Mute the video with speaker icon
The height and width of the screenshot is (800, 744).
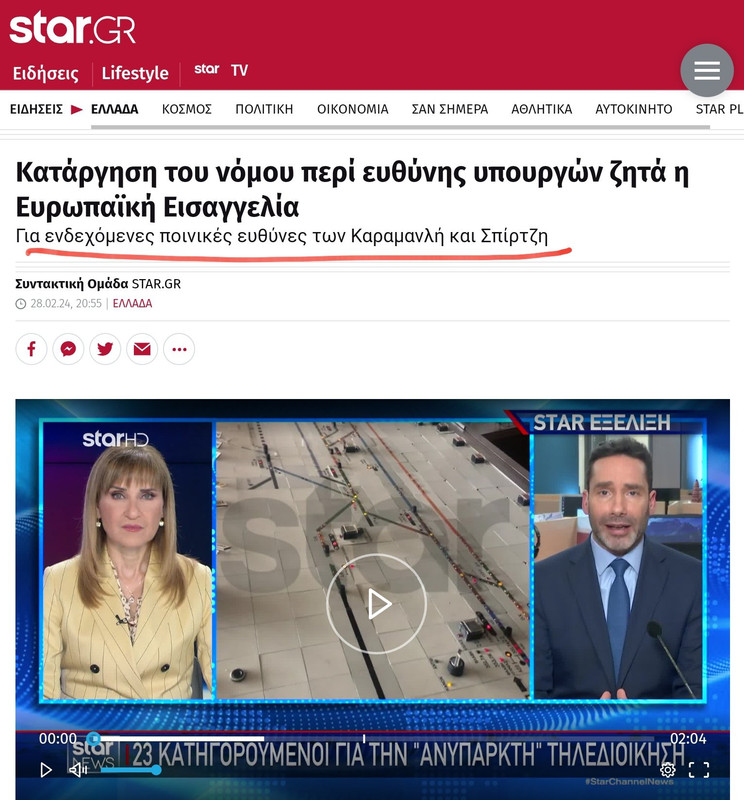pyautogui.click(x=78, y=769)
